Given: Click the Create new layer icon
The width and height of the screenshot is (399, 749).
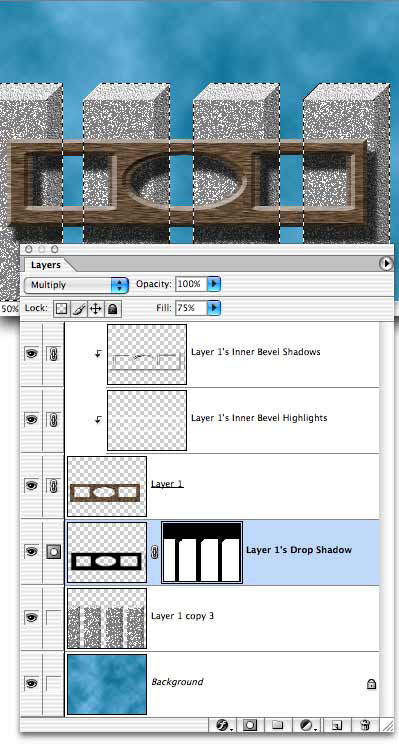Looking at the screenshot, I should click(x=337, y=726).
